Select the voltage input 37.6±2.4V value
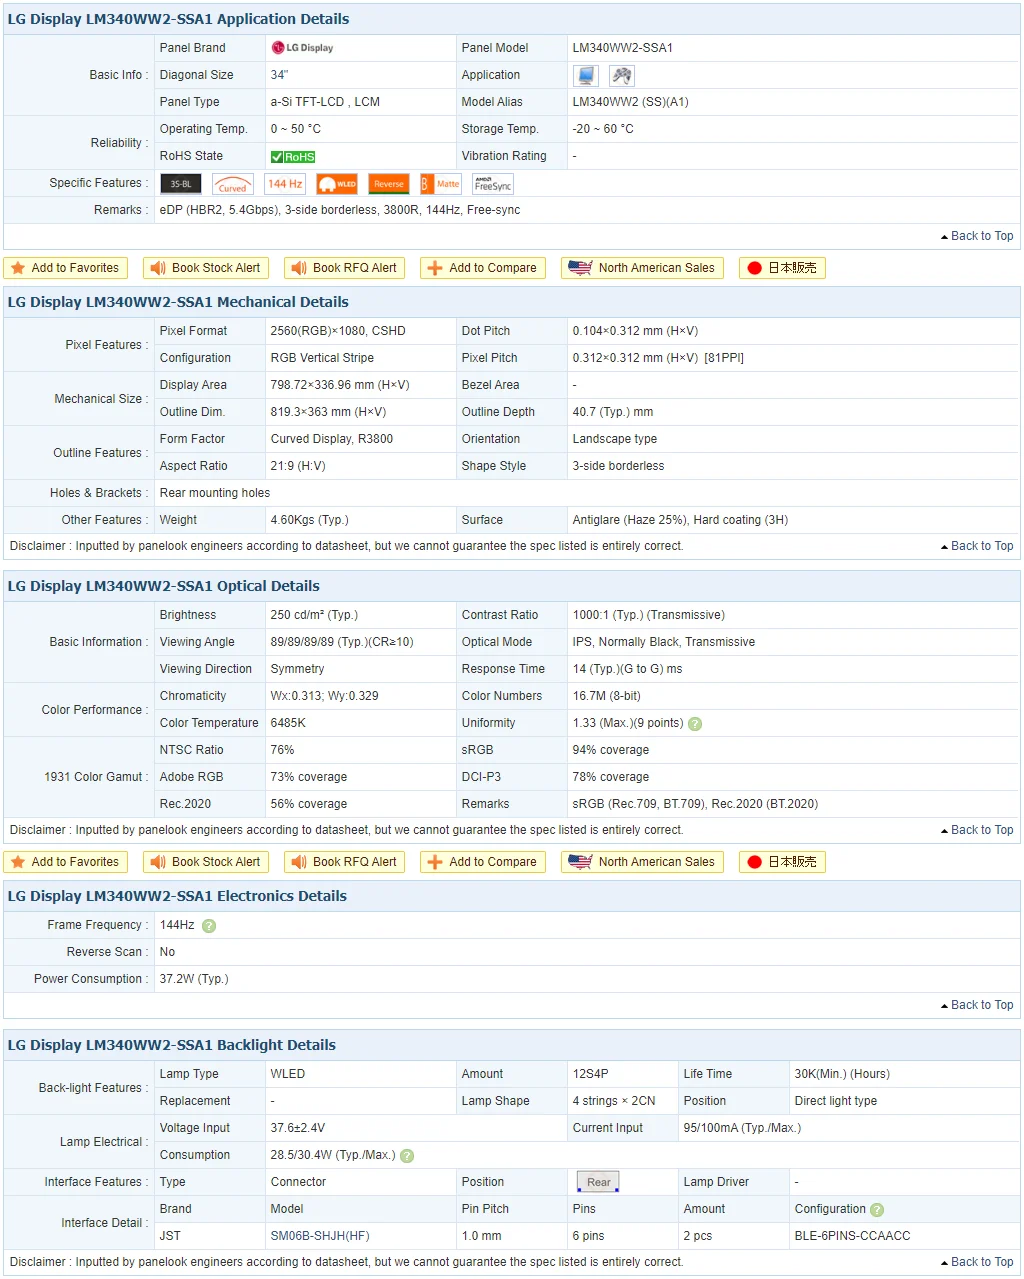 click(x=298, y=1128)
